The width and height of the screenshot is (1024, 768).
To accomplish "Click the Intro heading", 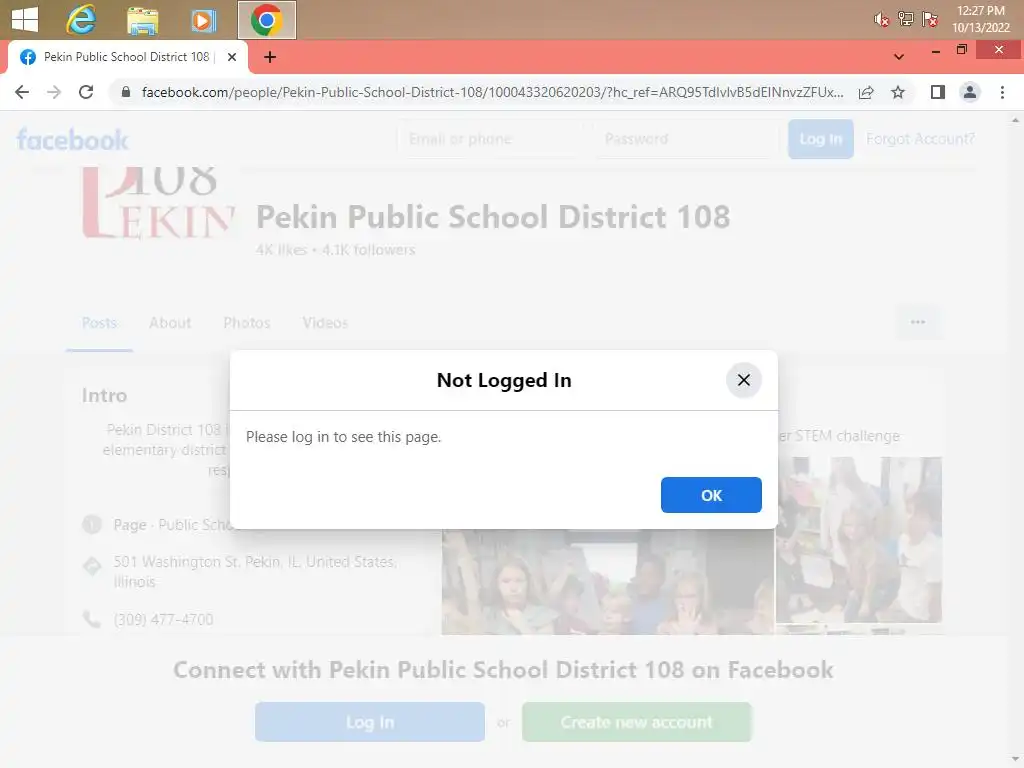I will click(x=104, y=395).
